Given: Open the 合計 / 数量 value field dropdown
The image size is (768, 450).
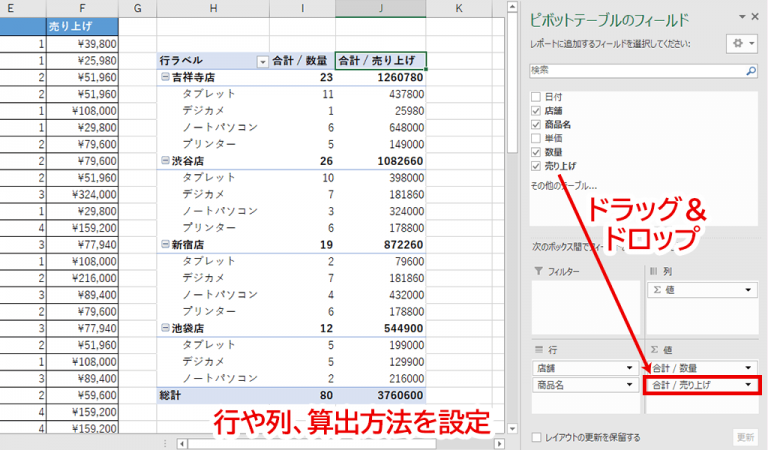Looking at the screenshot, I should click(748, 368).
